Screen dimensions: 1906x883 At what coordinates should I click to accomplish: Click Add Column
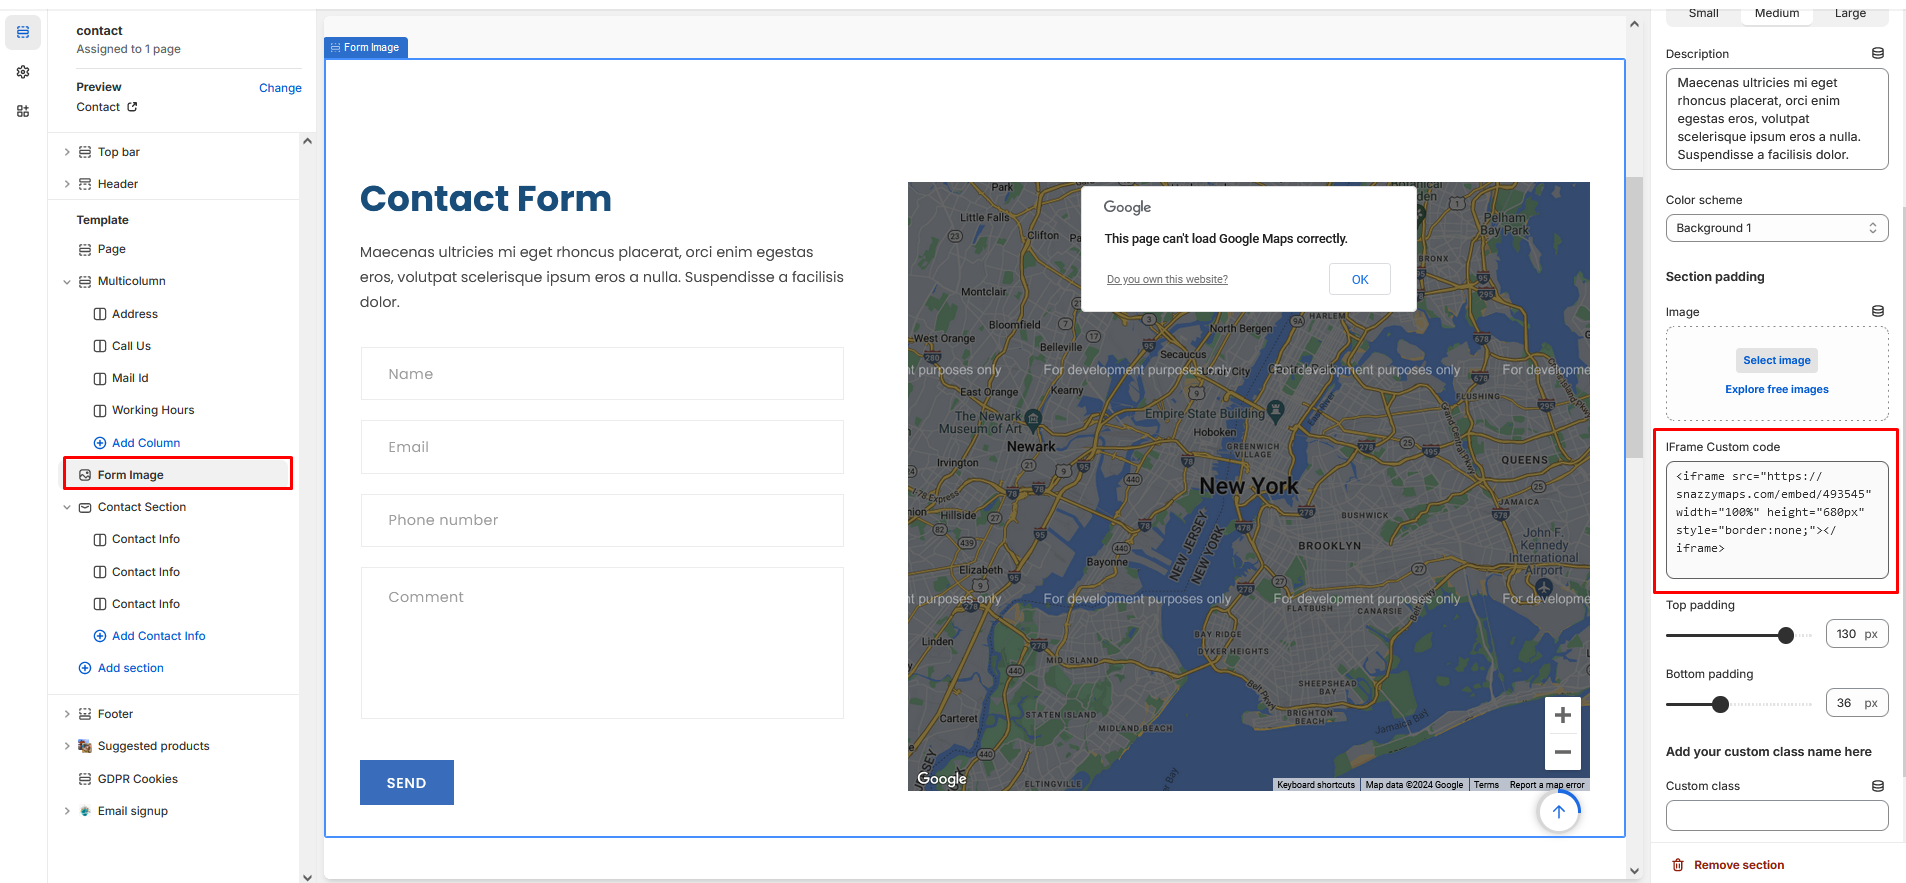pyautogui.click(x=137, y=443)
